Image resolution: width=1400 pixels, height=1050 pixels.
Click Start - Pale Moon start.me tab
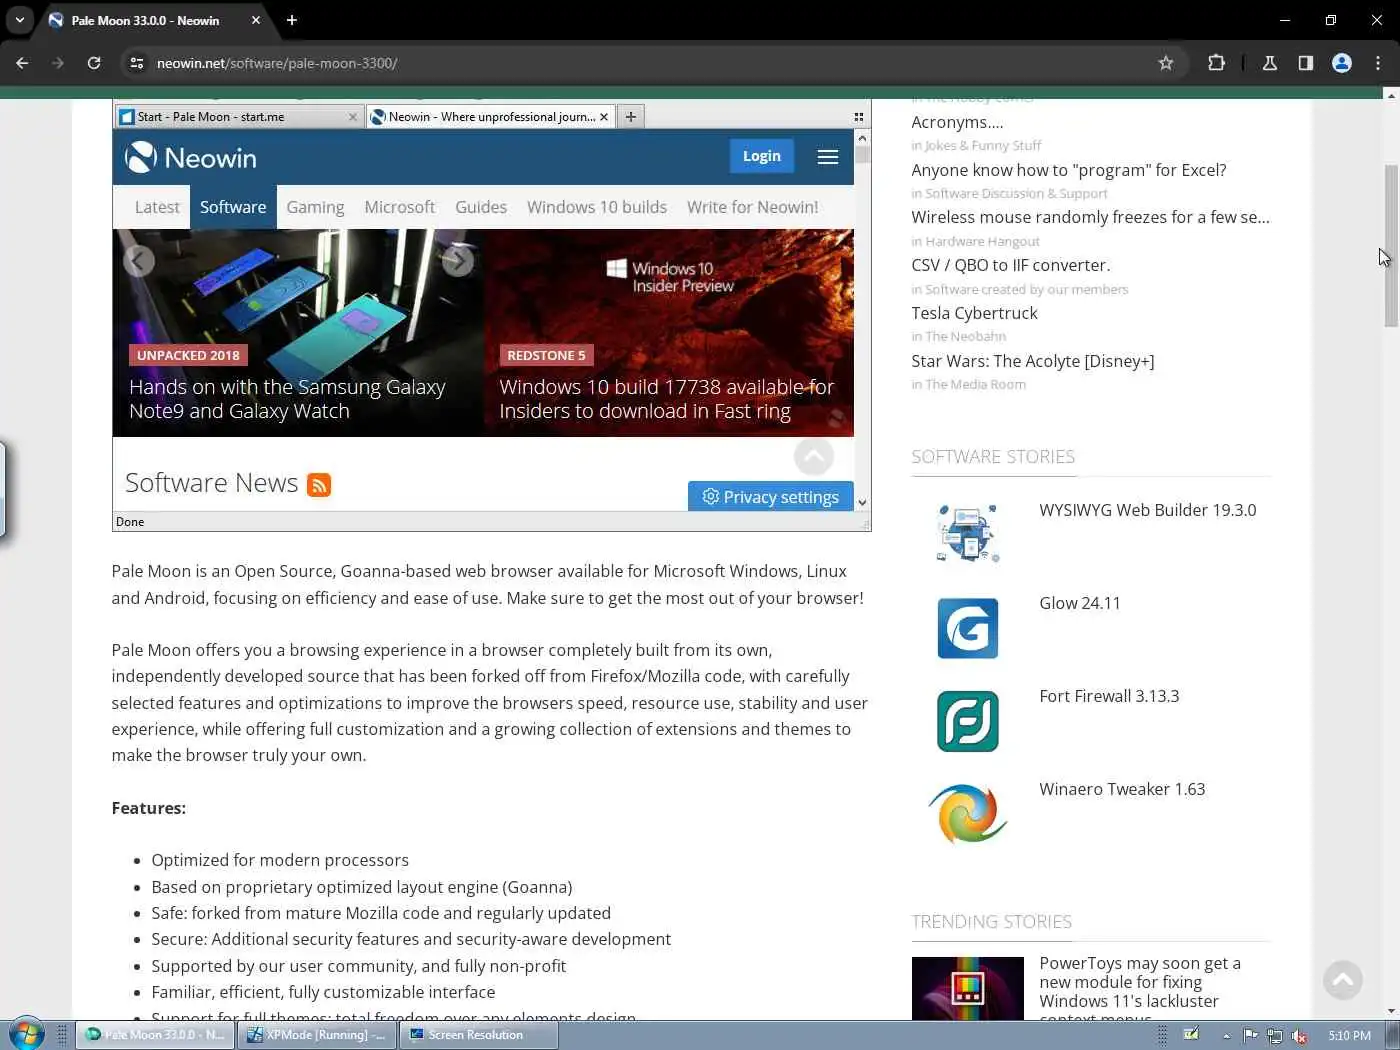238,117
